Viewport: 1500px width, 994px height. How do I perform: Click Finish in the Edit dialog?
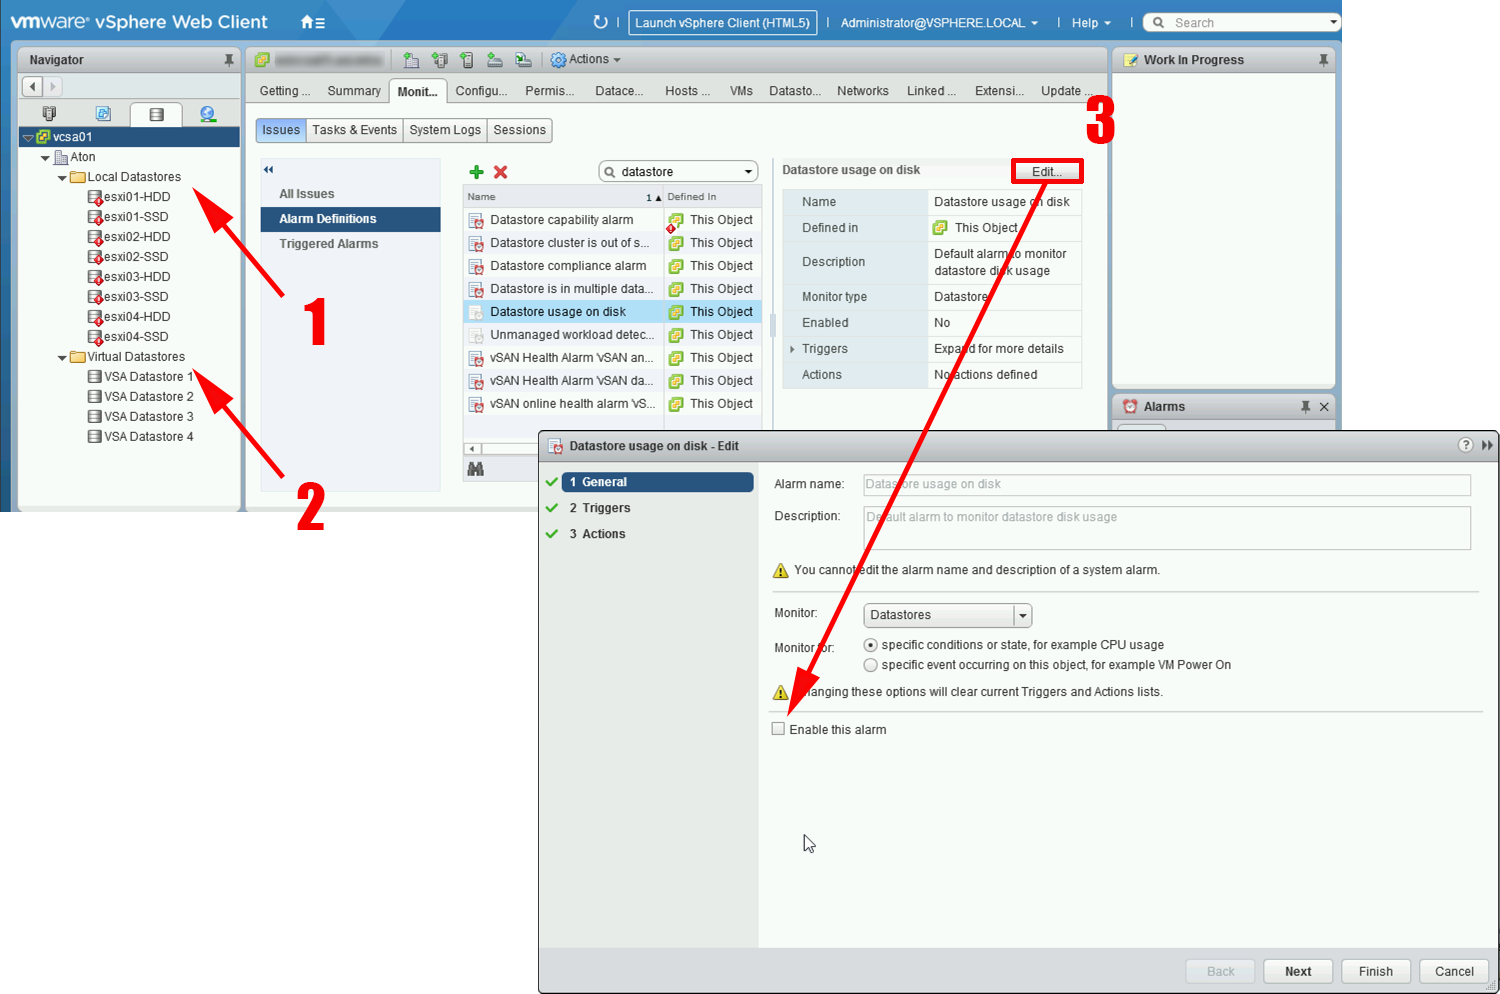(x=1376, y=971)
